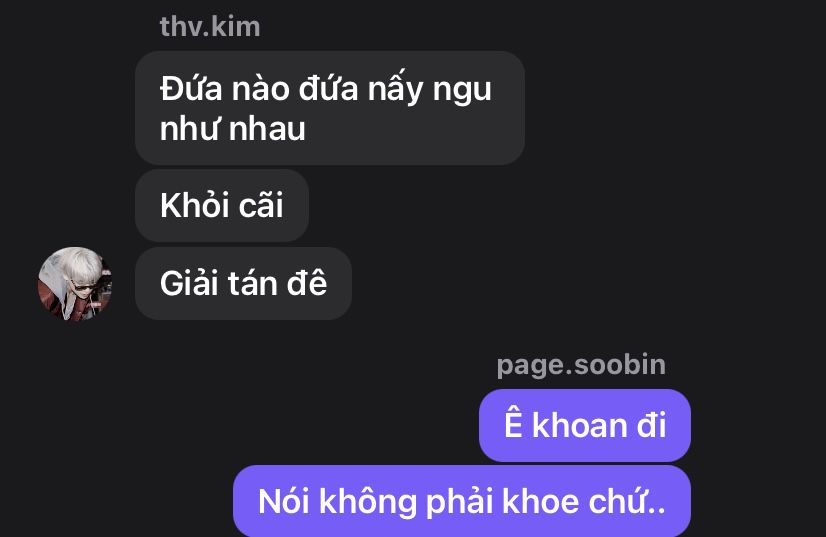826x537 pixels.
Task: Click the word 'cãi' in the second bubble
Action: [x=261, y=205]
